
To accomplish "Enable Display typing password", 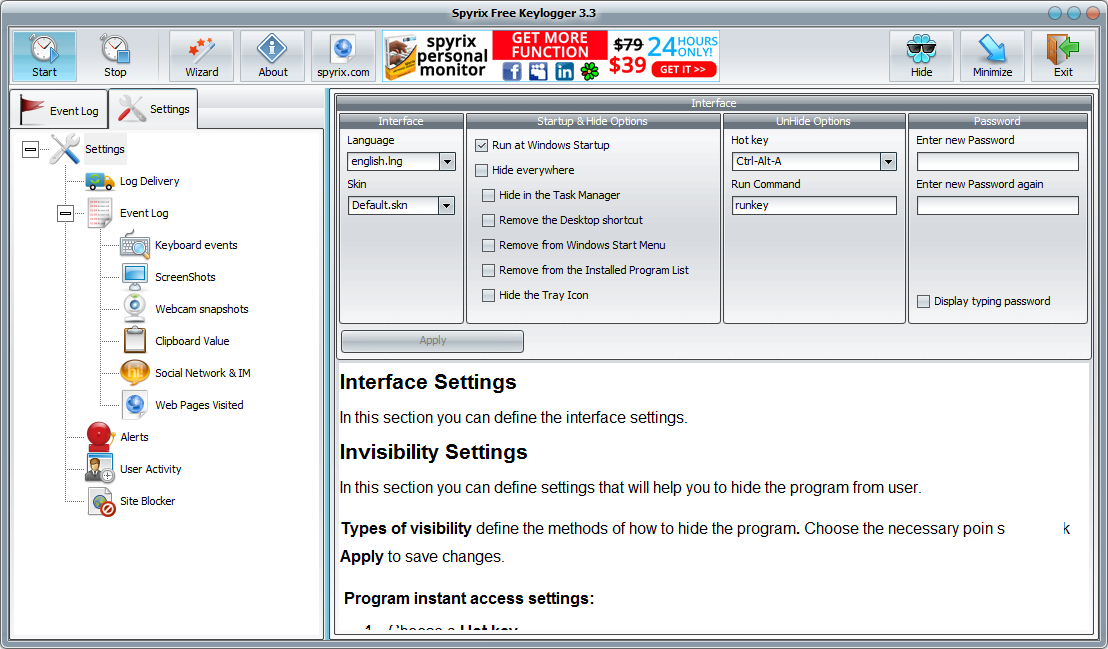I will (x=923, y=301).
